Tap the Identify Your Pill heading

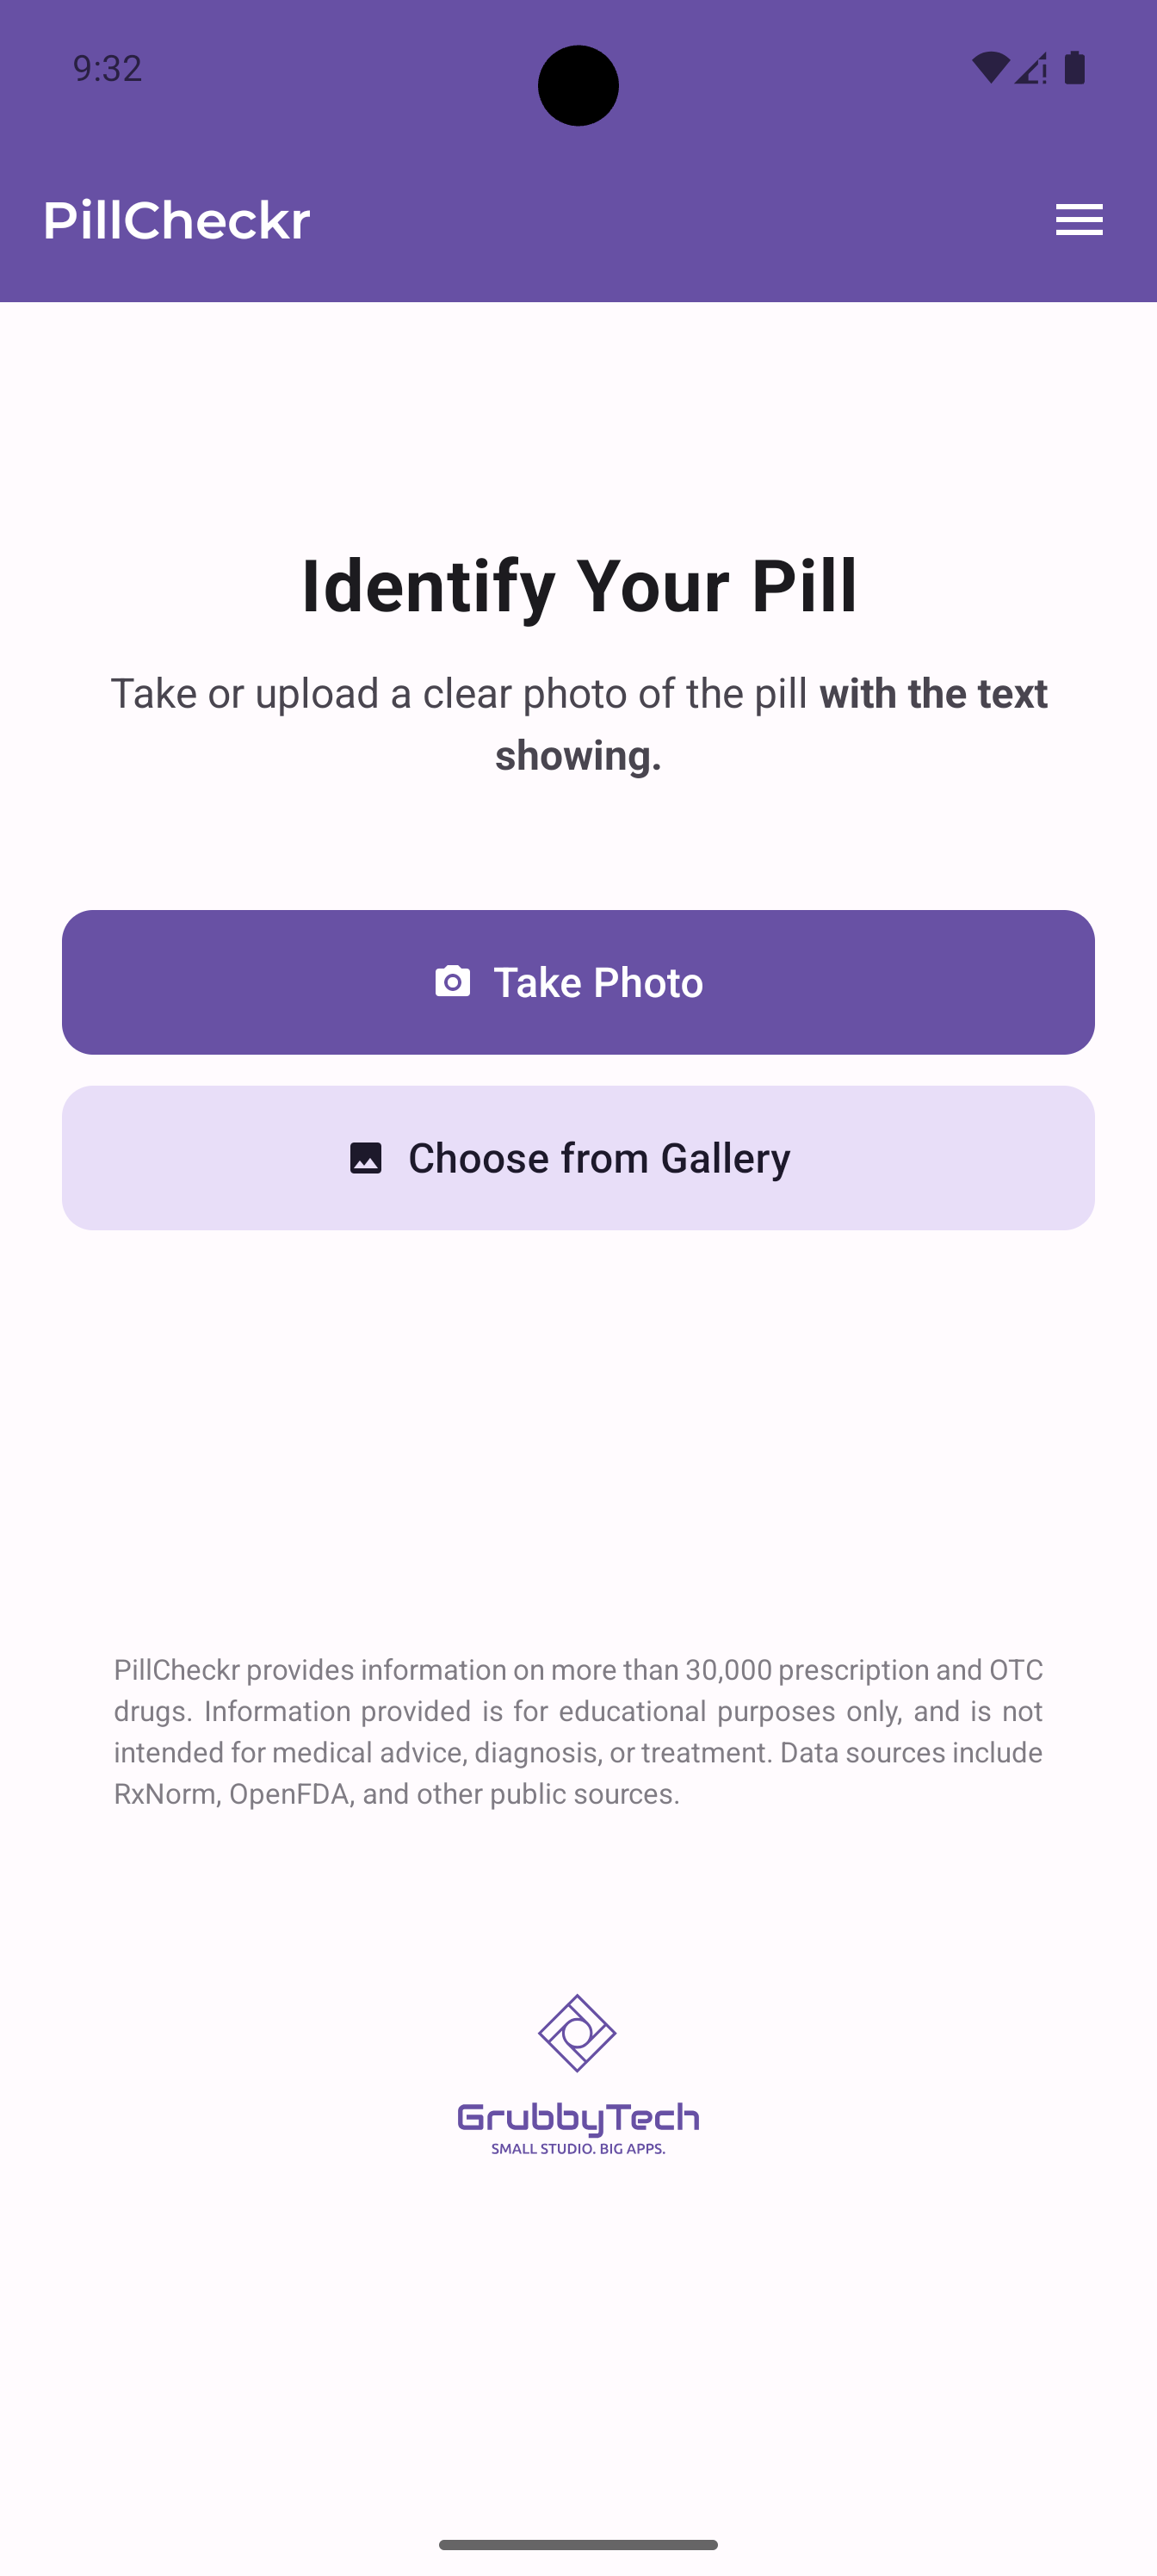point(579,586)
